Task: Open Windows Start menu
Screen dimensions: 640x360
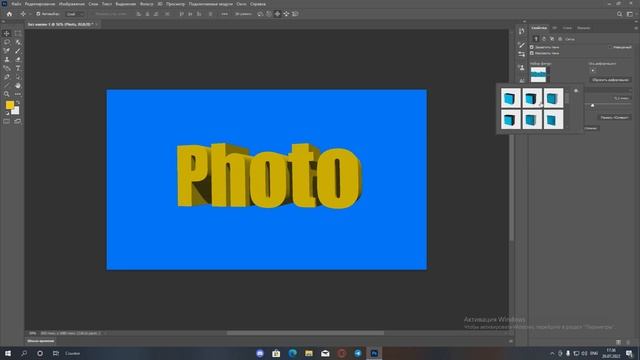Action: point(8,353)
